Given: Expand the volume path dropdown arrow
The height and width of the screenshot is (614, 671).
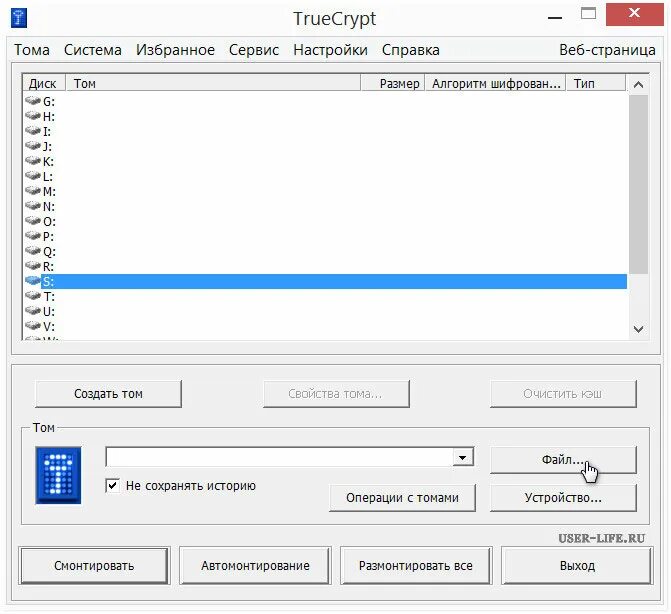Looking at the screenshot, I should click(x=463, y=457).
